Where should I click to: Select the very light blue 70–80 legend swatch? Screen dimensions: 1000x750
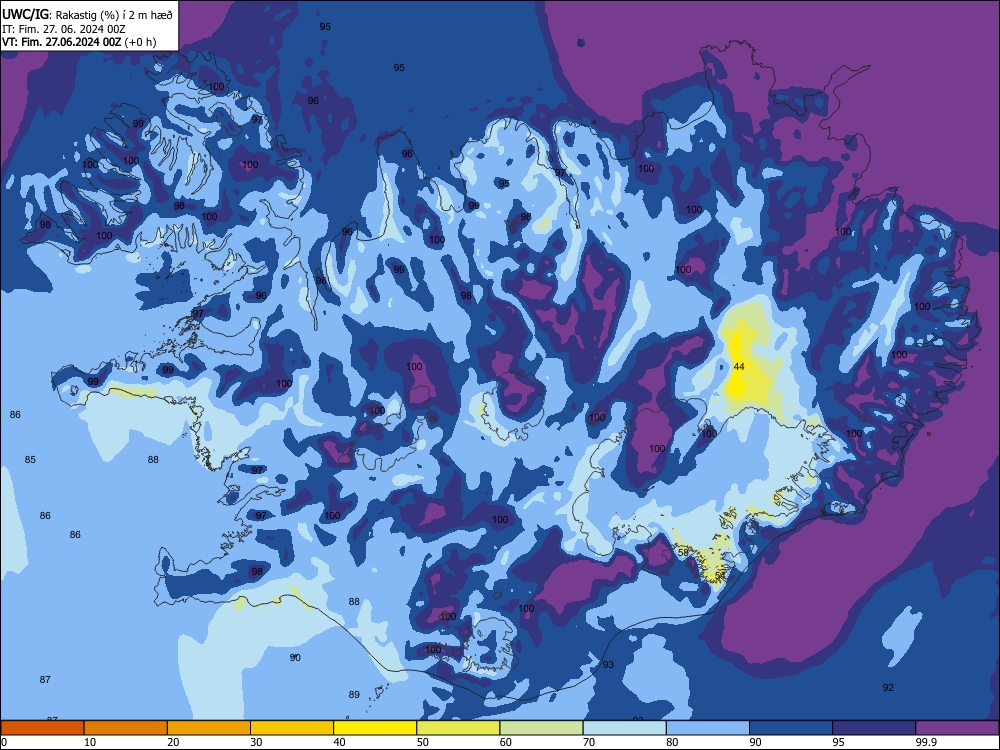pyautogui.click(x=624, y=728)
